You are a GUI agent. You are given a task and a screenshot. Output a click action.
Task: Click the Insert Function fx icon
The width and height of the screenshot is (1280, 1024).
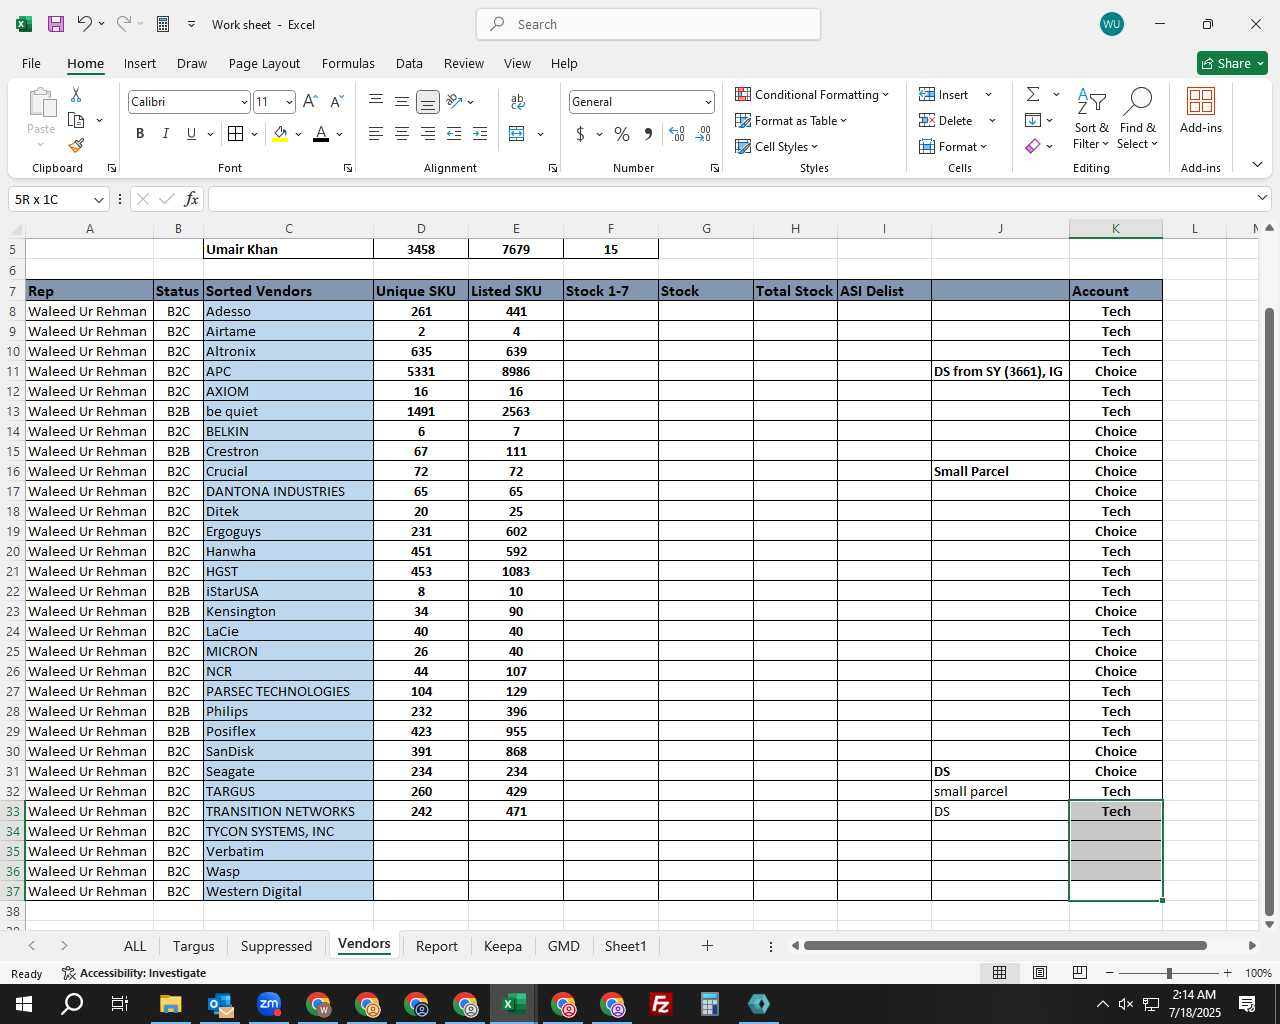click(191, 199)
